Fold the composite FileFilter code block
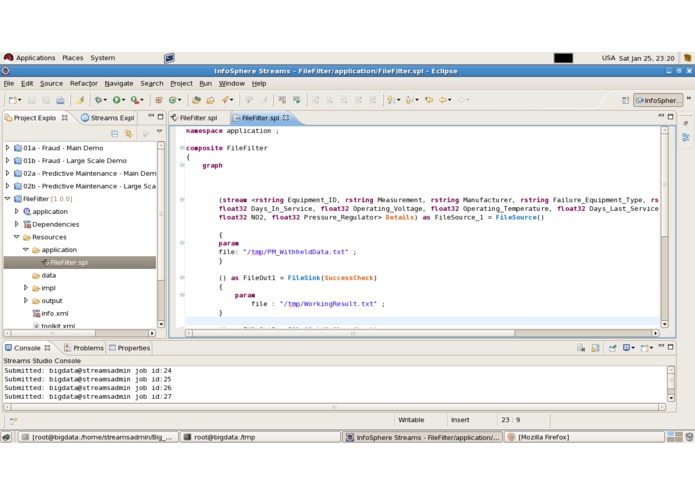The height and width of the screenshot is (494, 695). pos(182,148)
